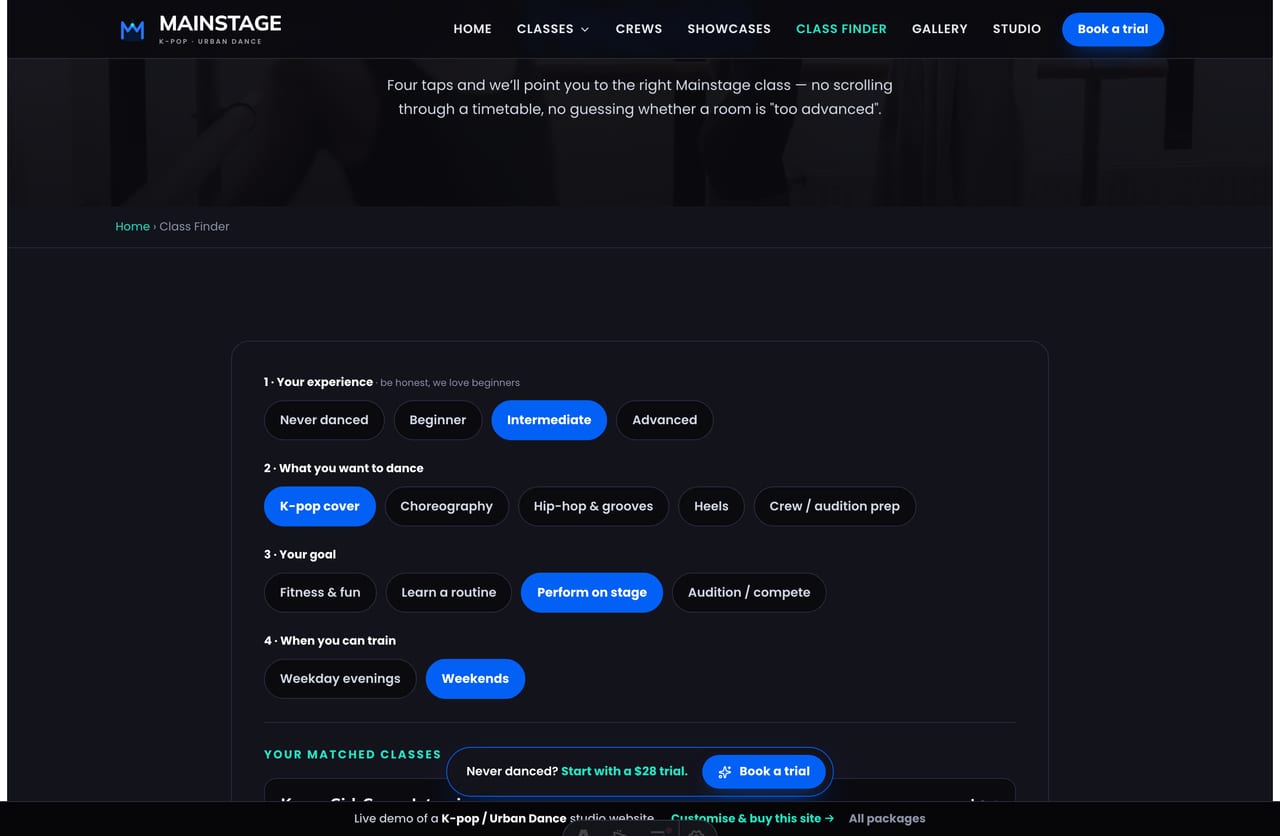Select the Heels dance style
This screenshot has height=836, width=1280.
coord(711,506)
